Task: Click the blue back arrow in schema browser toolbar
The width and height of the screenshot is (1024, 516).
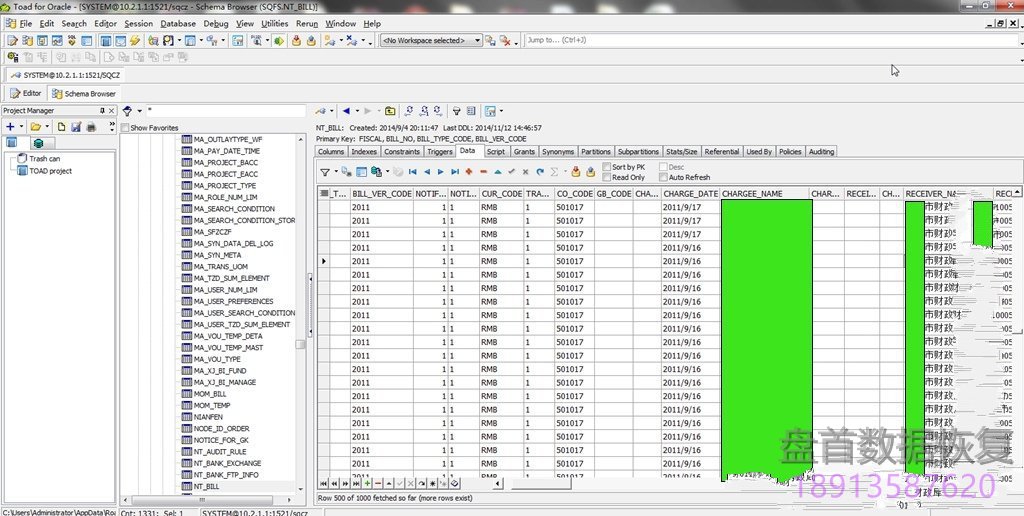Action: (x=346, y=111)
